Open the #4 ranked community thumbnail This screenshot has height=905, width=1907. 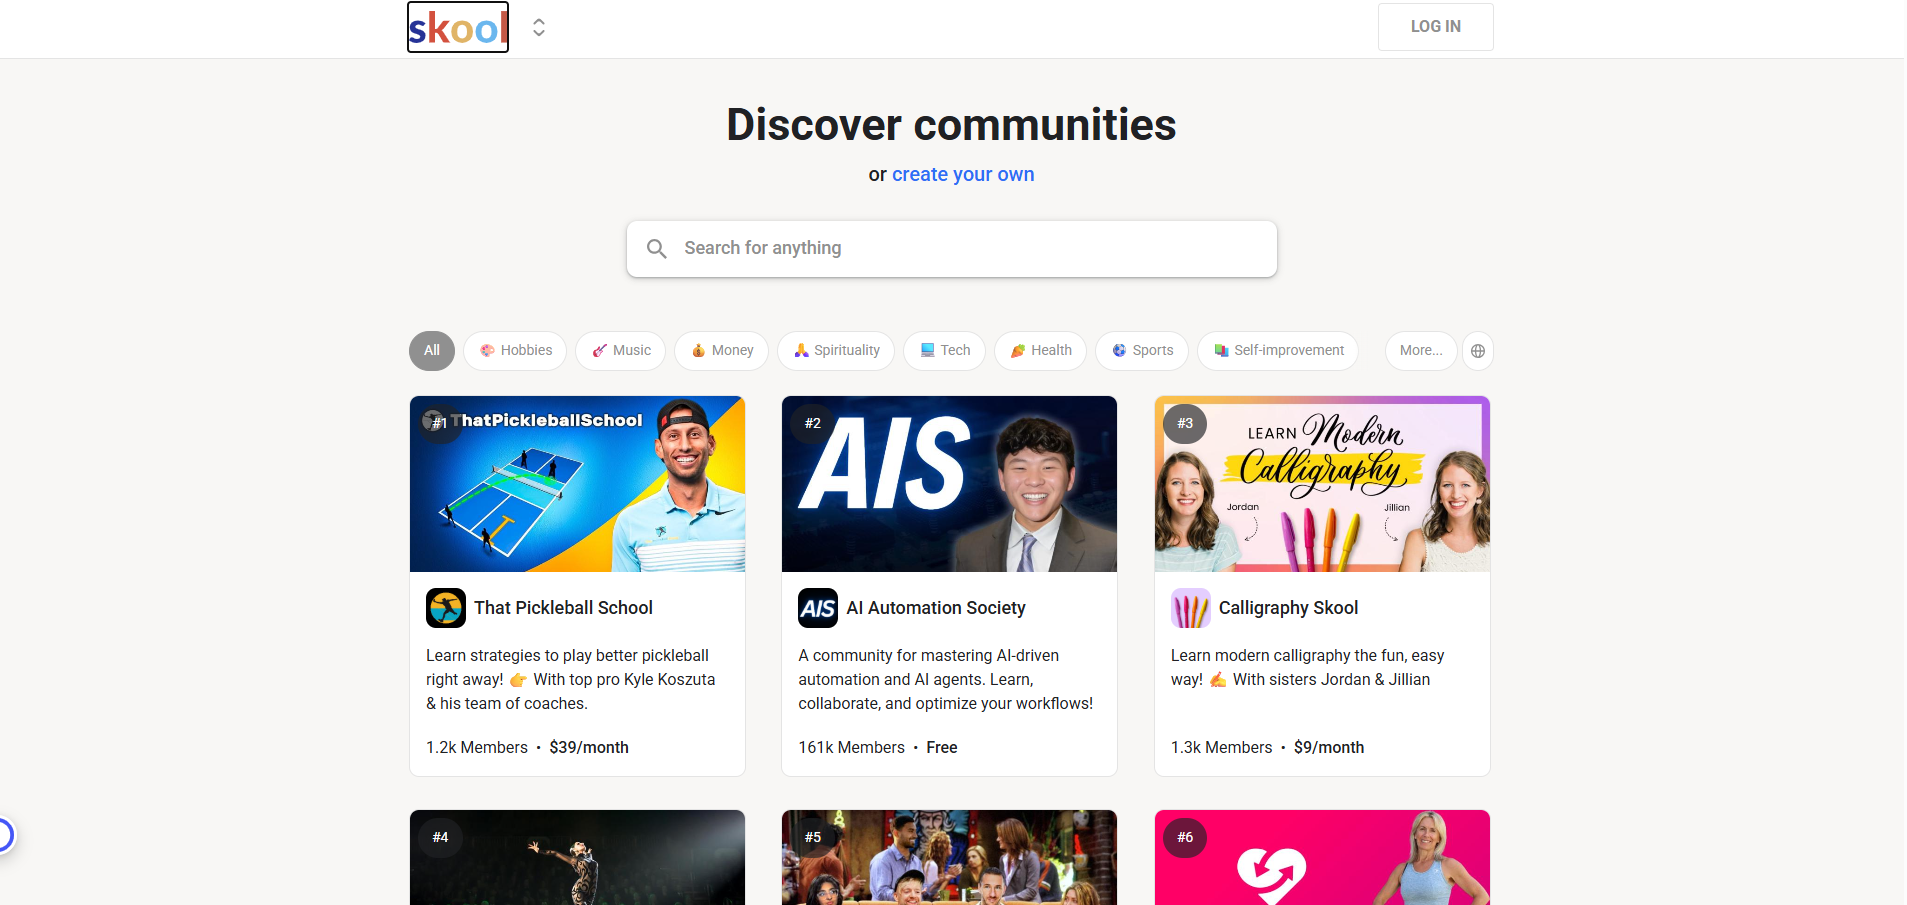pyautogui.click(x=577, y=858)
